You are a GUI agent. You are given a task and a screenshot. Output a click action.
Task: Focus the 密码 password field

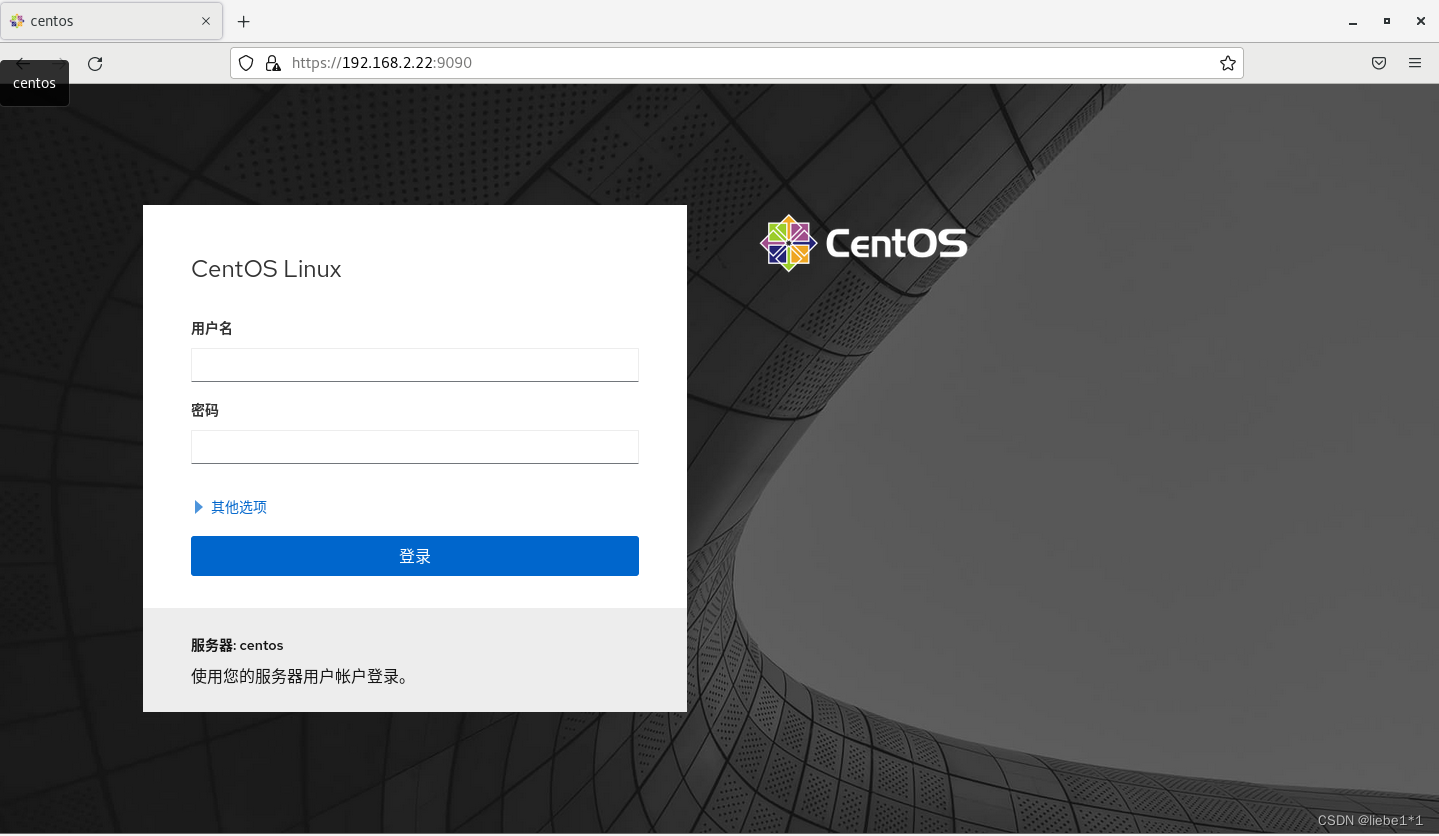[x=415, y=447]
